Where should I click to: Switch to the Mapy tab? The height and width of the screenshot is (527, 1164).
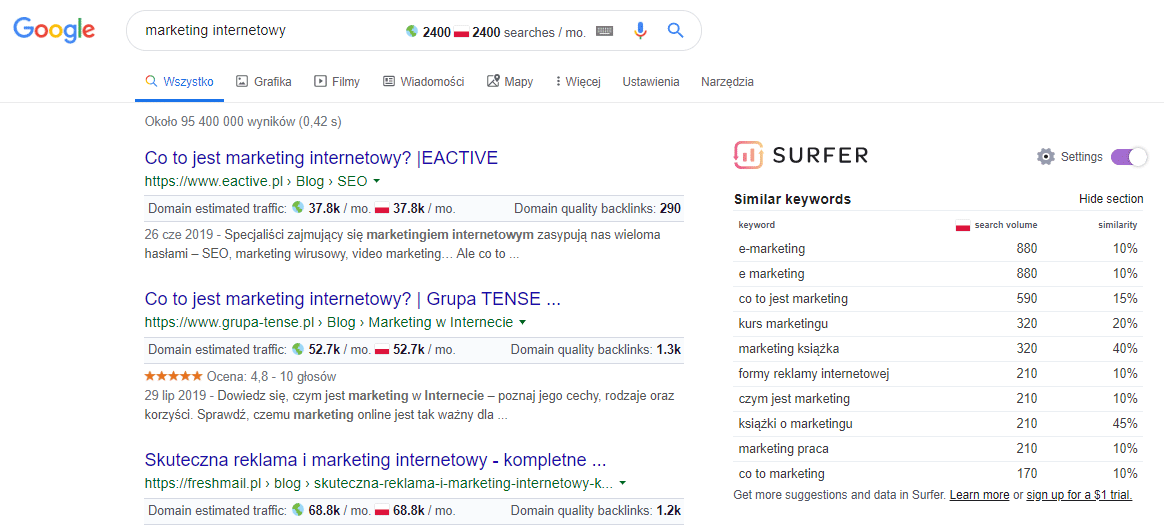pyautogui.click(x=510, y=82)
